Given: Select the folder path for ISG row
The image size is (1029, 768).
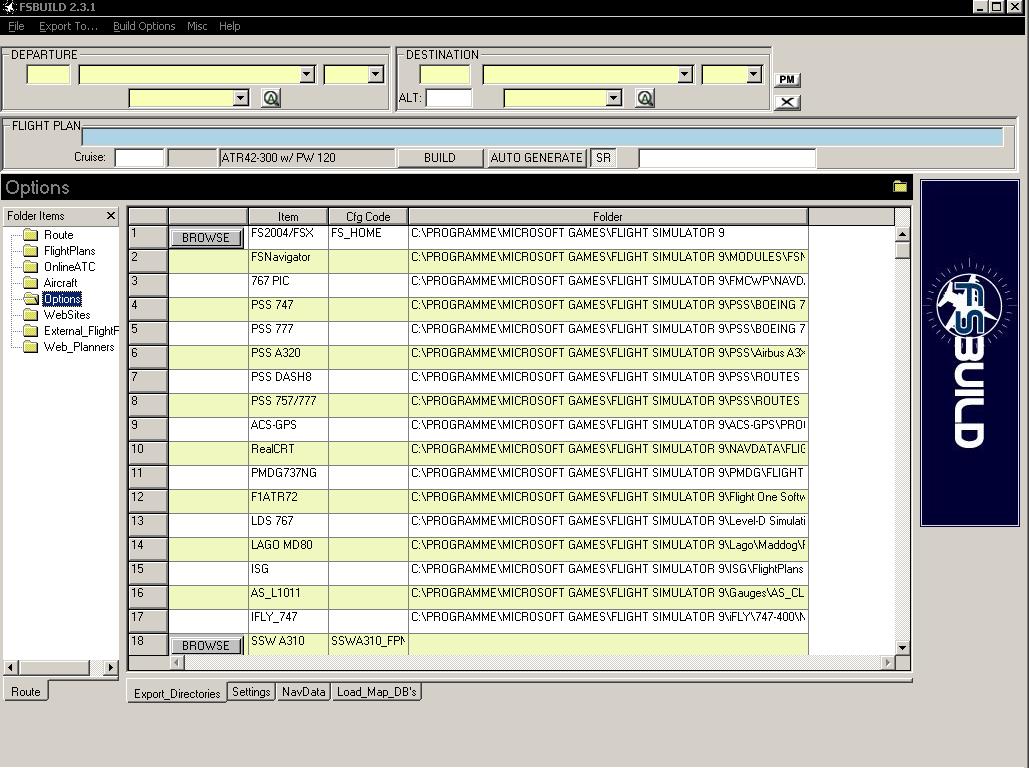Looking at the screenshot, I should click(608, 573).
